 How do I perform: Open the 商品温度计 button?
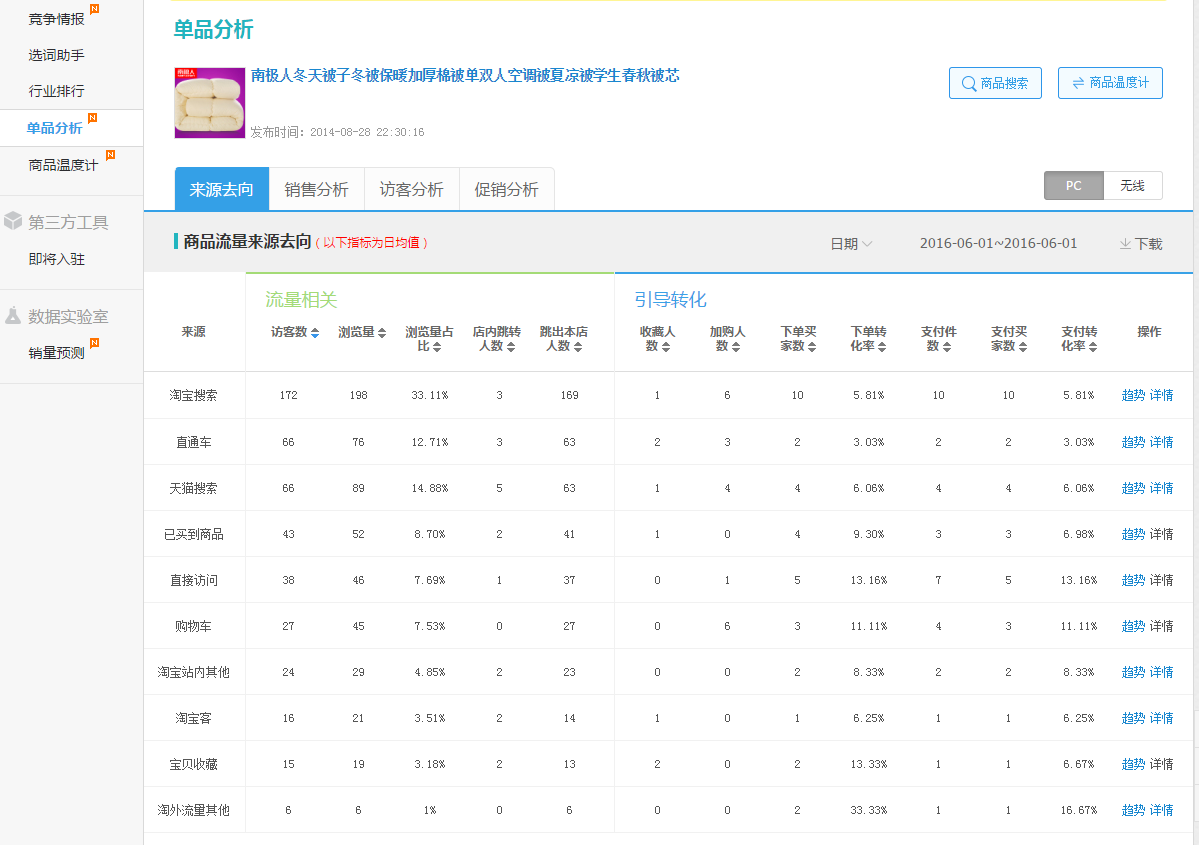[1109, 83]
